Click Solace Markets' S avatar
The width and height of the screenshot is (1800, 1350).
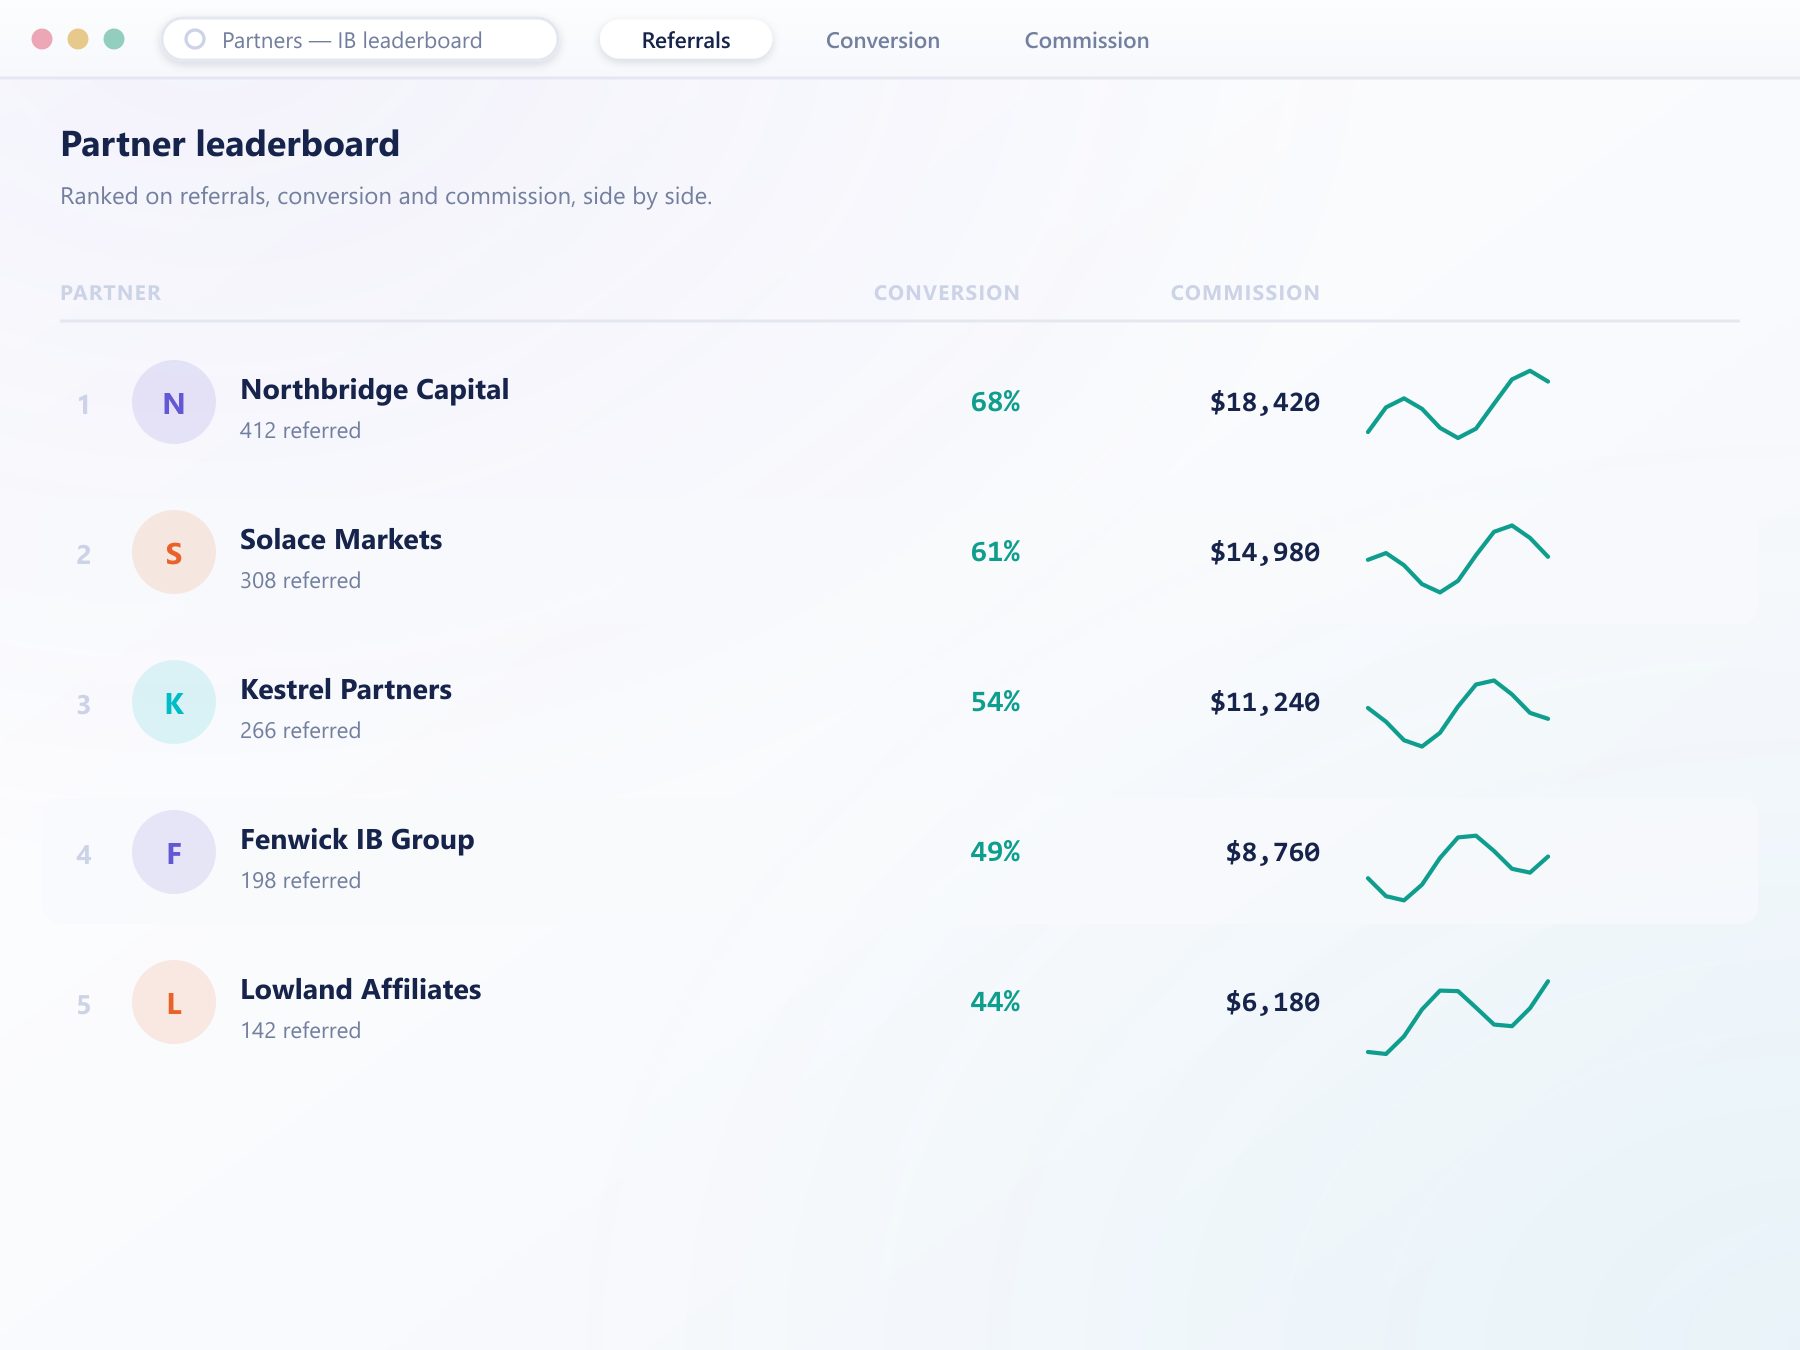(174, 552)
